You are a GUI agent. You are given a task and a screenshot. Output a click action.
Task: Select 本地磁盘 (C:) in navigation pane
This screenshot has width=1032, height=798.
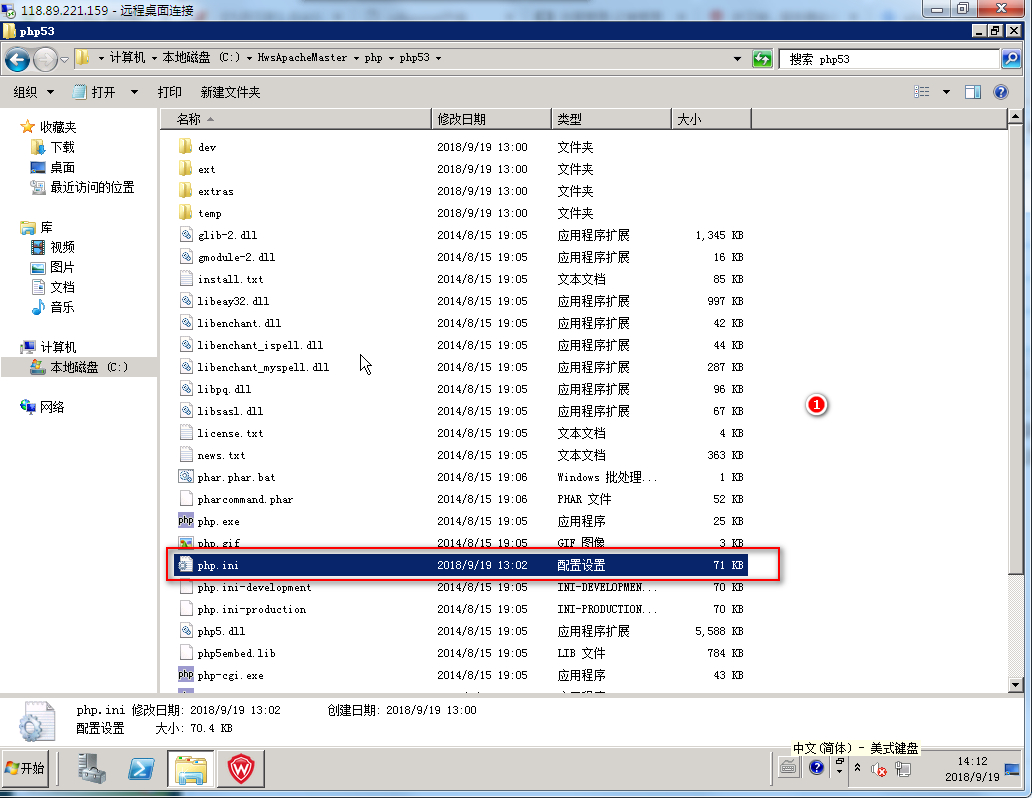[89, 367]
